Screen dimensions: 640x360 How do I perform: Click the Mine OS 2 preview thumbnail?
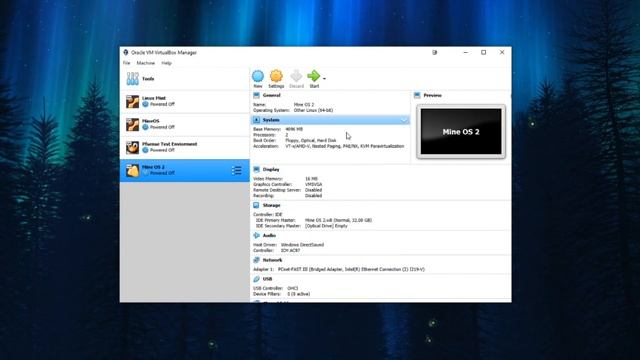click(x=461, y=131)
